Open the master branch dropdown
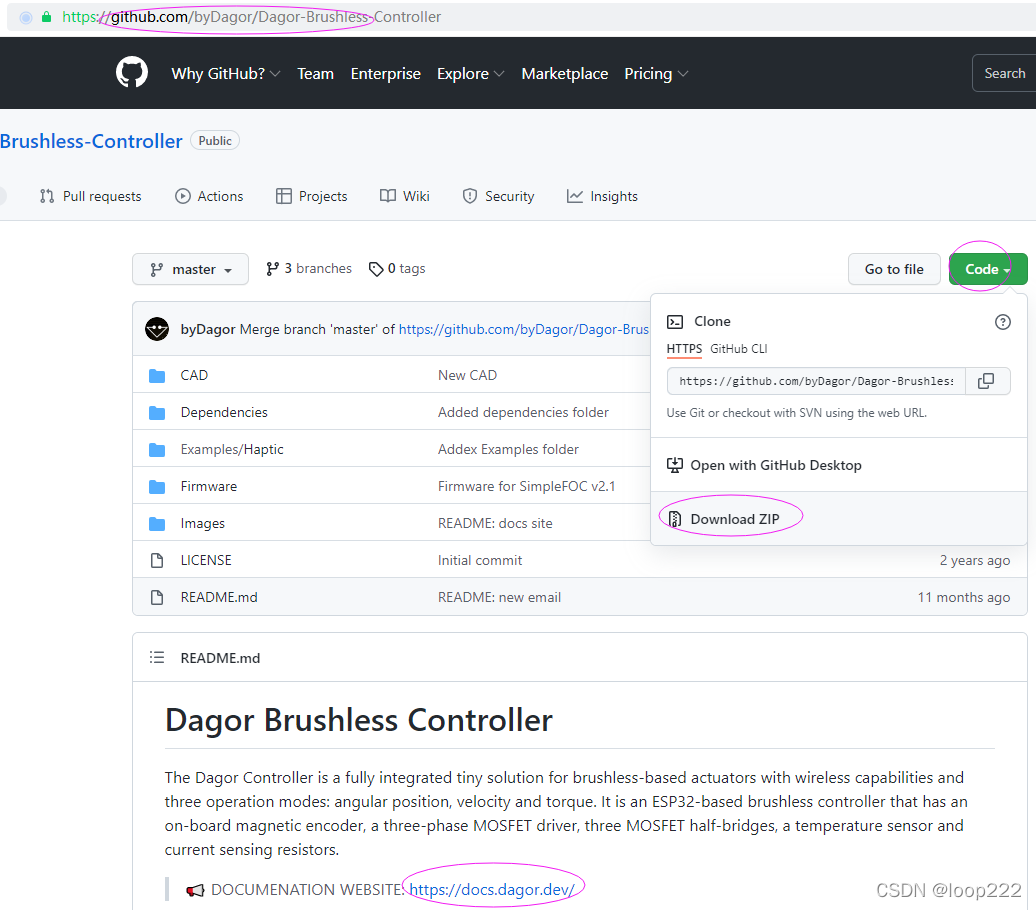The height and width of the screenshot is (910, 1036). 190,269
